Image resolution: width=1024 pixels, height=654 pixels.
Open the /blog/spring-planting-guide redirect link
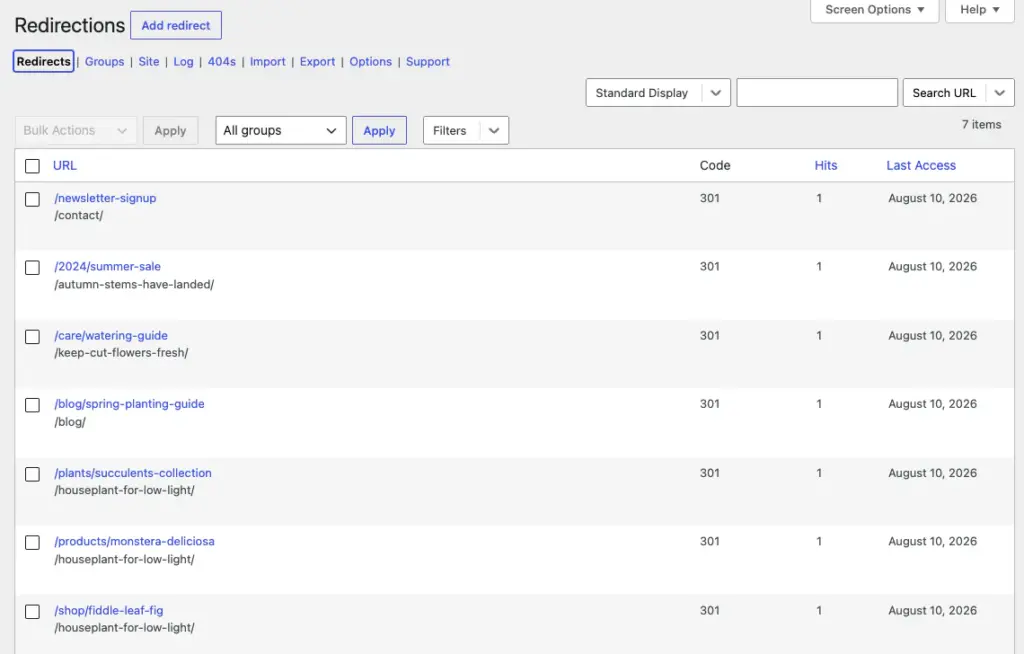tap(129, 404)
